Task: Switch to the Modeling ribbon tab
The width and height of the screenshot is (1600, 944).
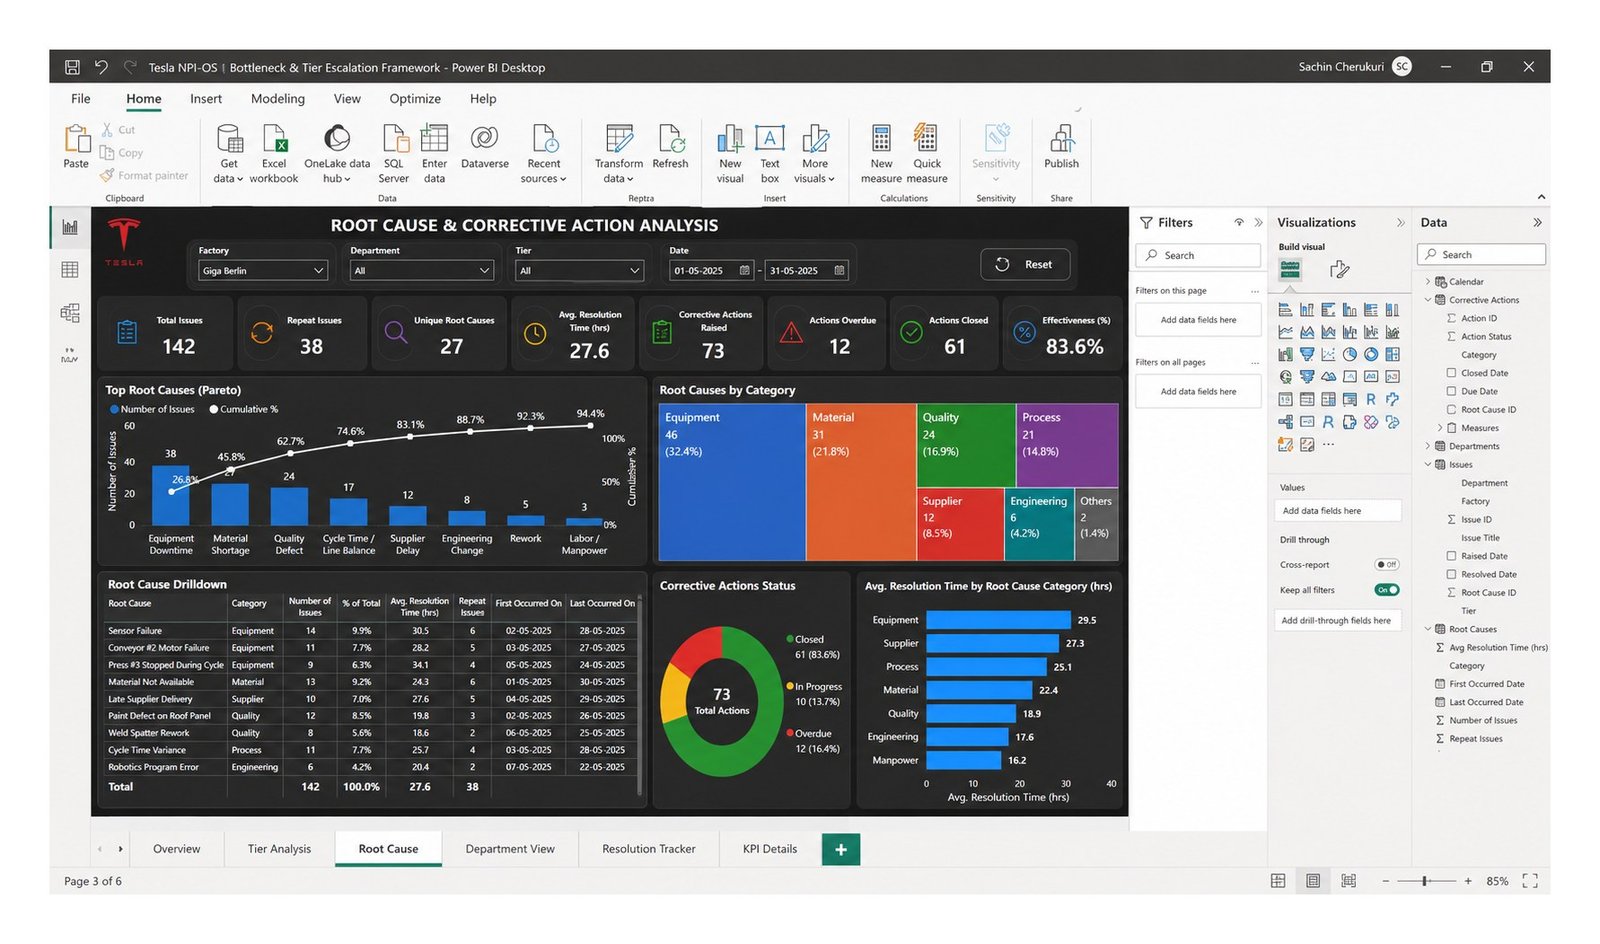Action: coord(278,99)
